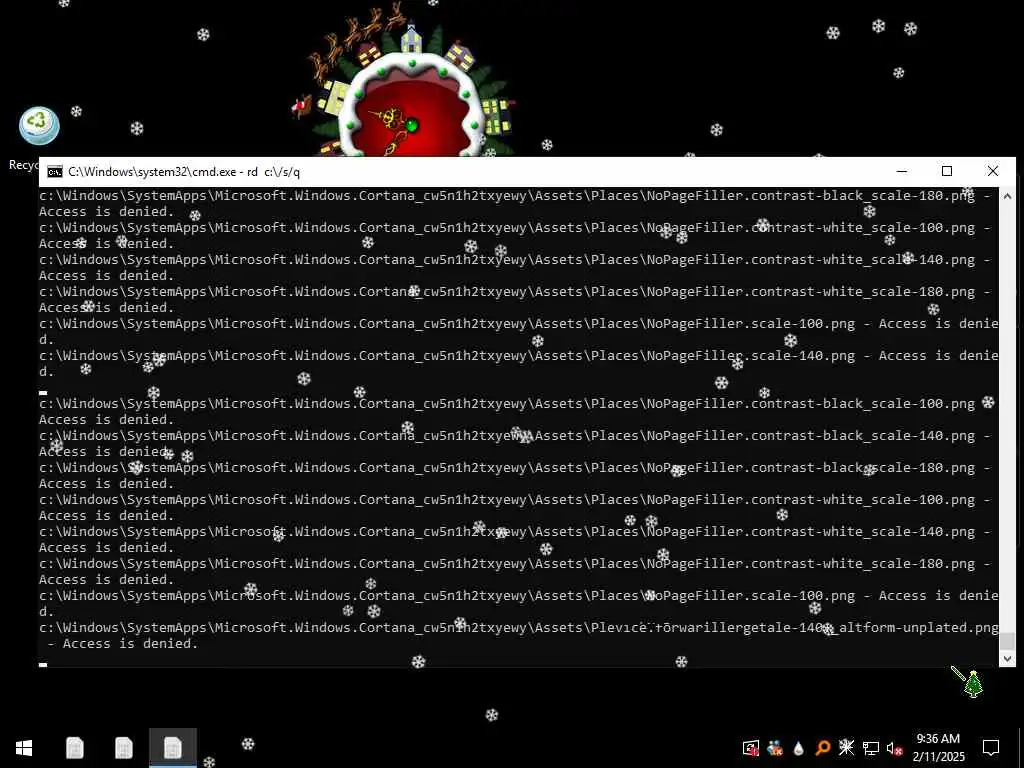Open the blank-file taskbar icon beside Start
This screenshot has height=768, width=1024.
coord(74,748)
